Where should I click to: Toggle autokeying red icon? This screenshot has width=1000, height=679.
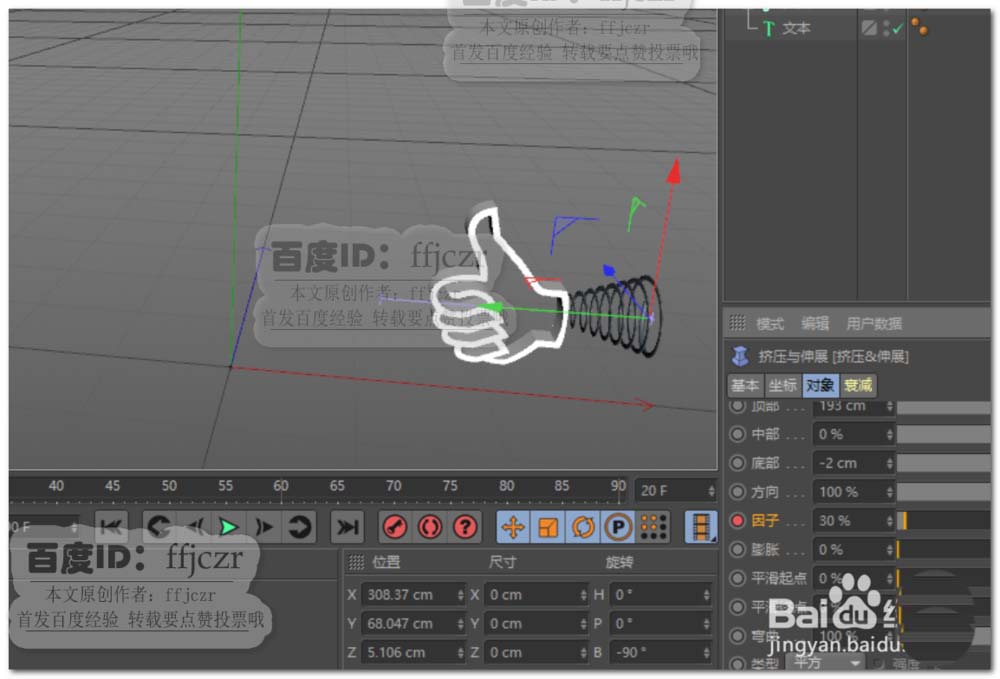[430, 527]
